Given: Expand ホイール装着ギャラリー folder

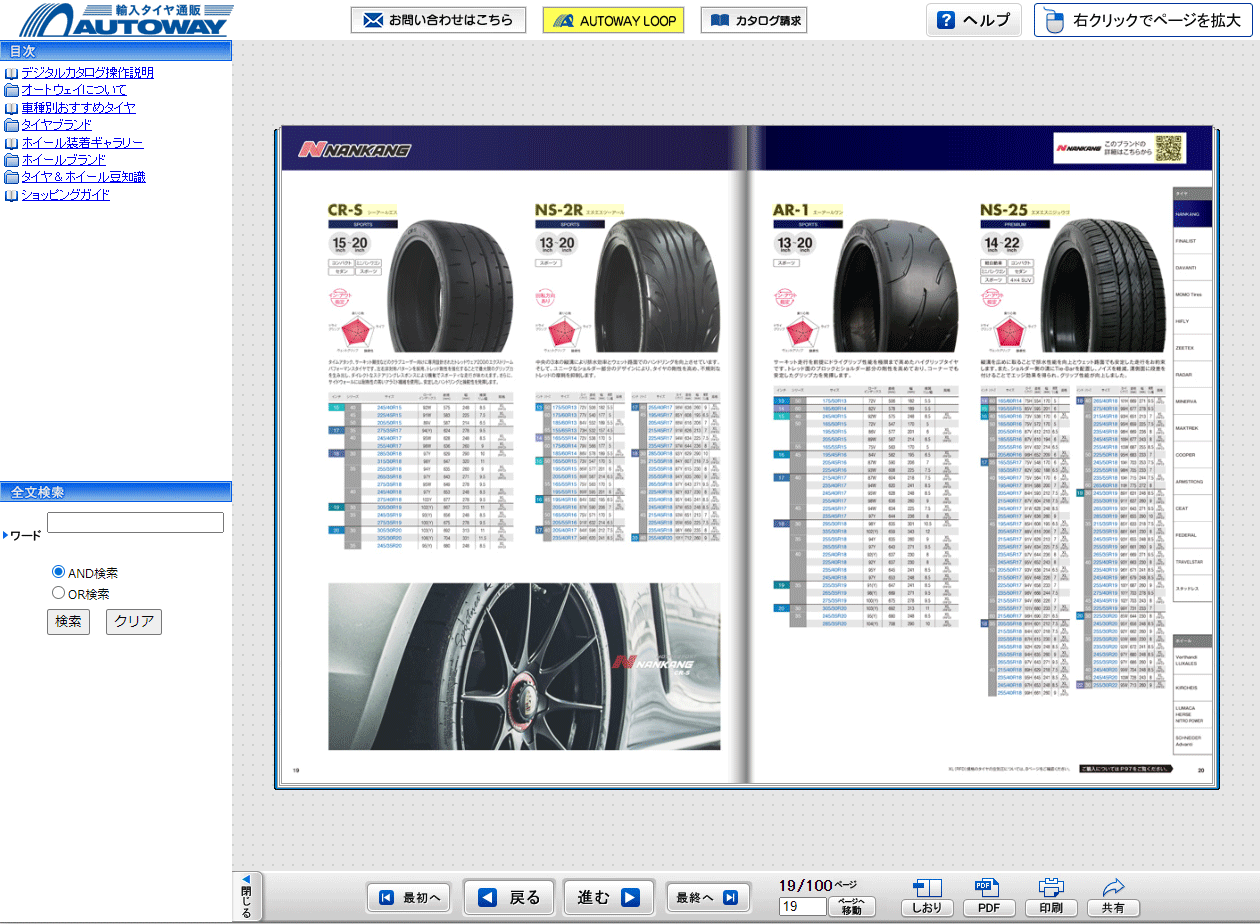Looking at the screenshot, I should coord(82,143).
